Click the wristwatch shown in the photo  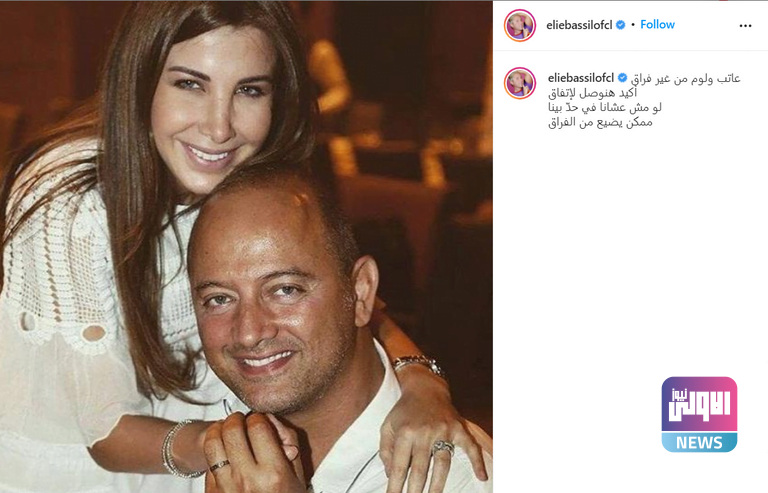[x=419, y=365]
